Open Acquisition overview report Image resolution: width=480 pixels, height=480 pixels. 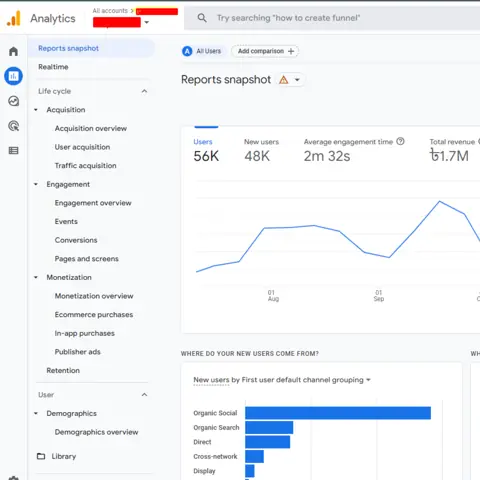[x=91, y=128]
